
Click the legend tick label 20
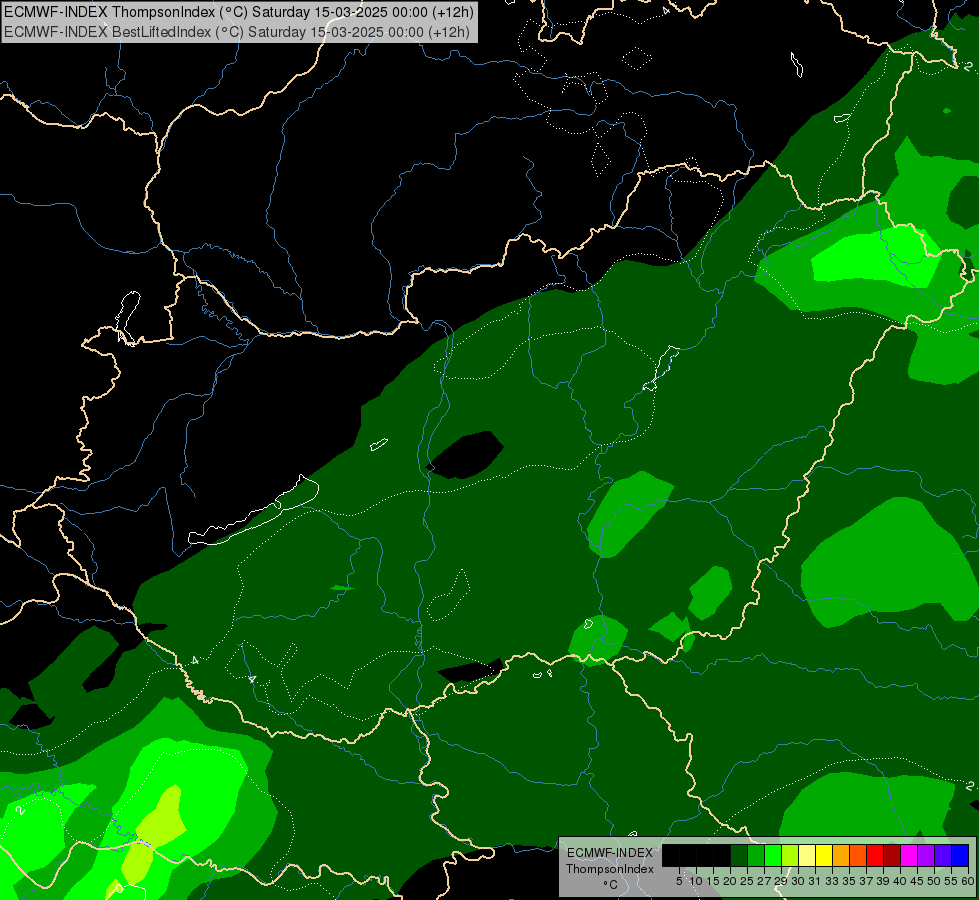pyautogui.click(x=731, y=881)
